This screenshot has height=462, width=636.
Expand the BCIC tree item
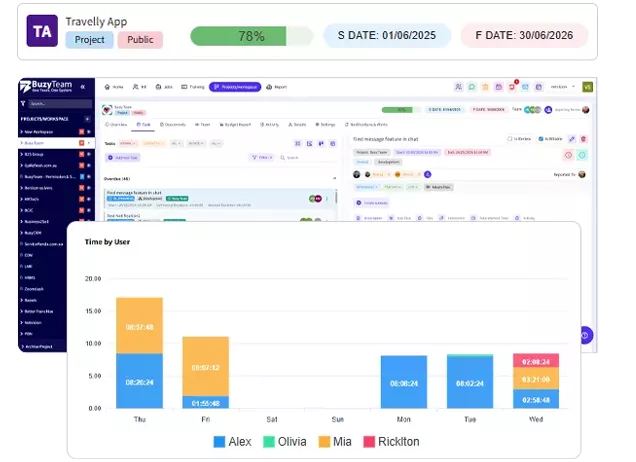[x=22, y=210]
